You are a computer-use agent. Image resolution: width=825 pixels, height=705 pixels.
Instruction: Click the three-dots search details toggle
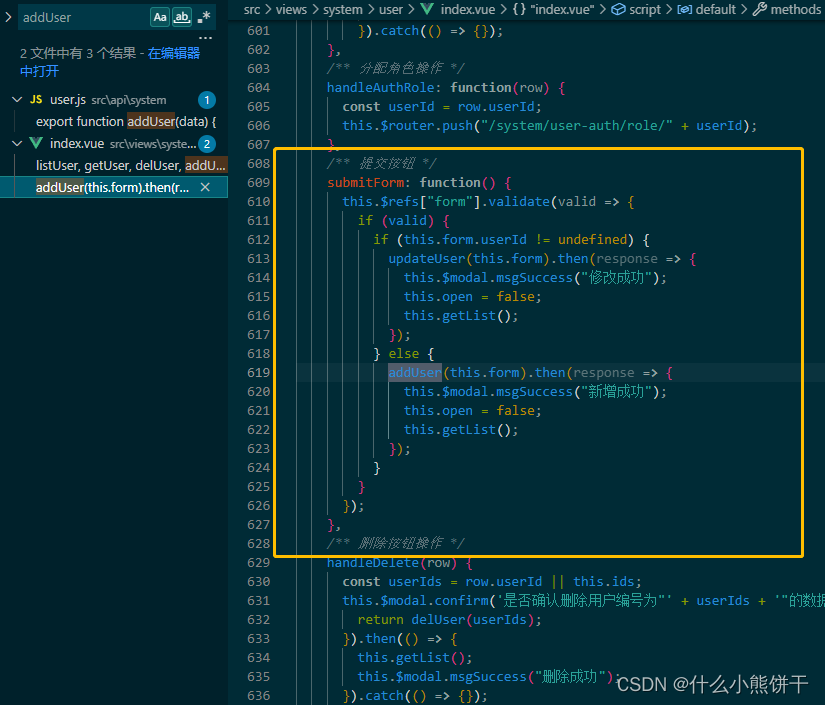206,39
